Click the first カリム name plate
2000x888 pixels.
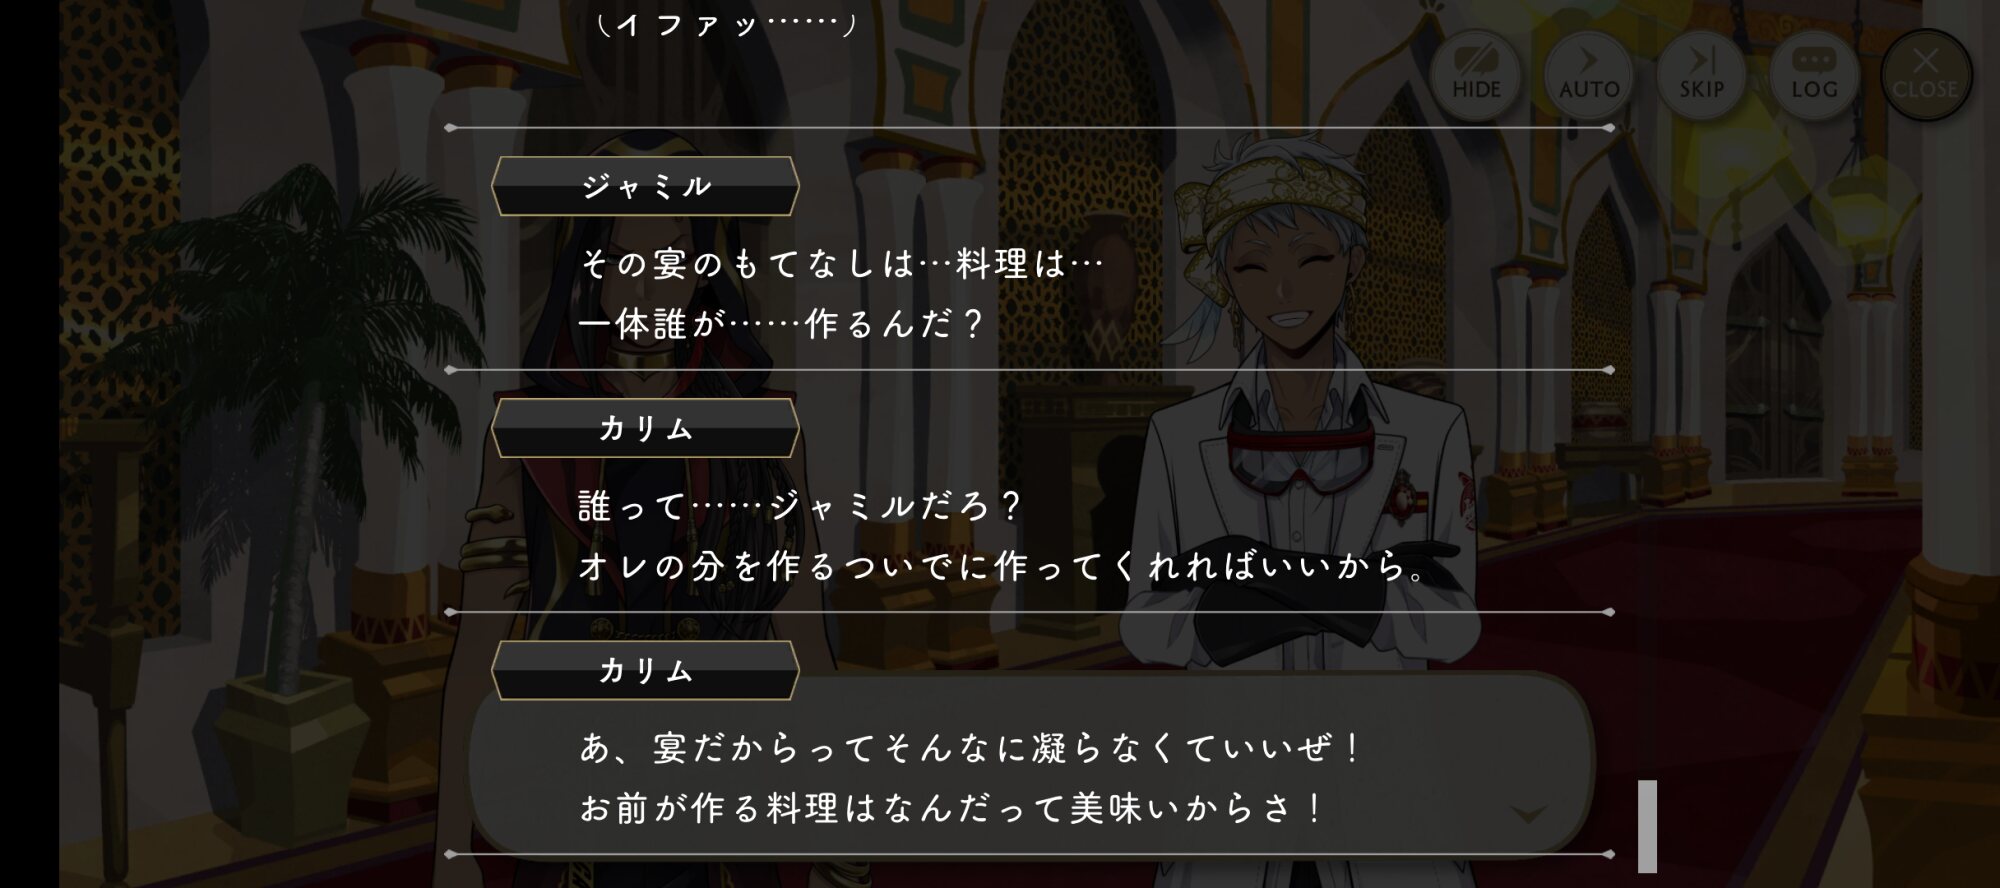click(645, 428)
